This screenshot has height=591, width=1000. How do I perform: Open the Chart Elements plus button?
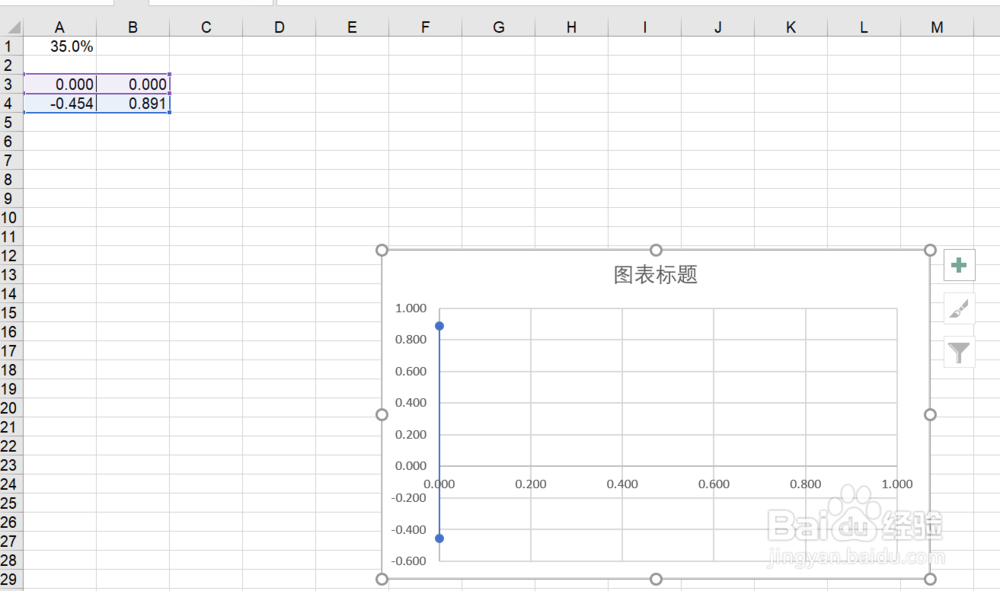point(958,264)
